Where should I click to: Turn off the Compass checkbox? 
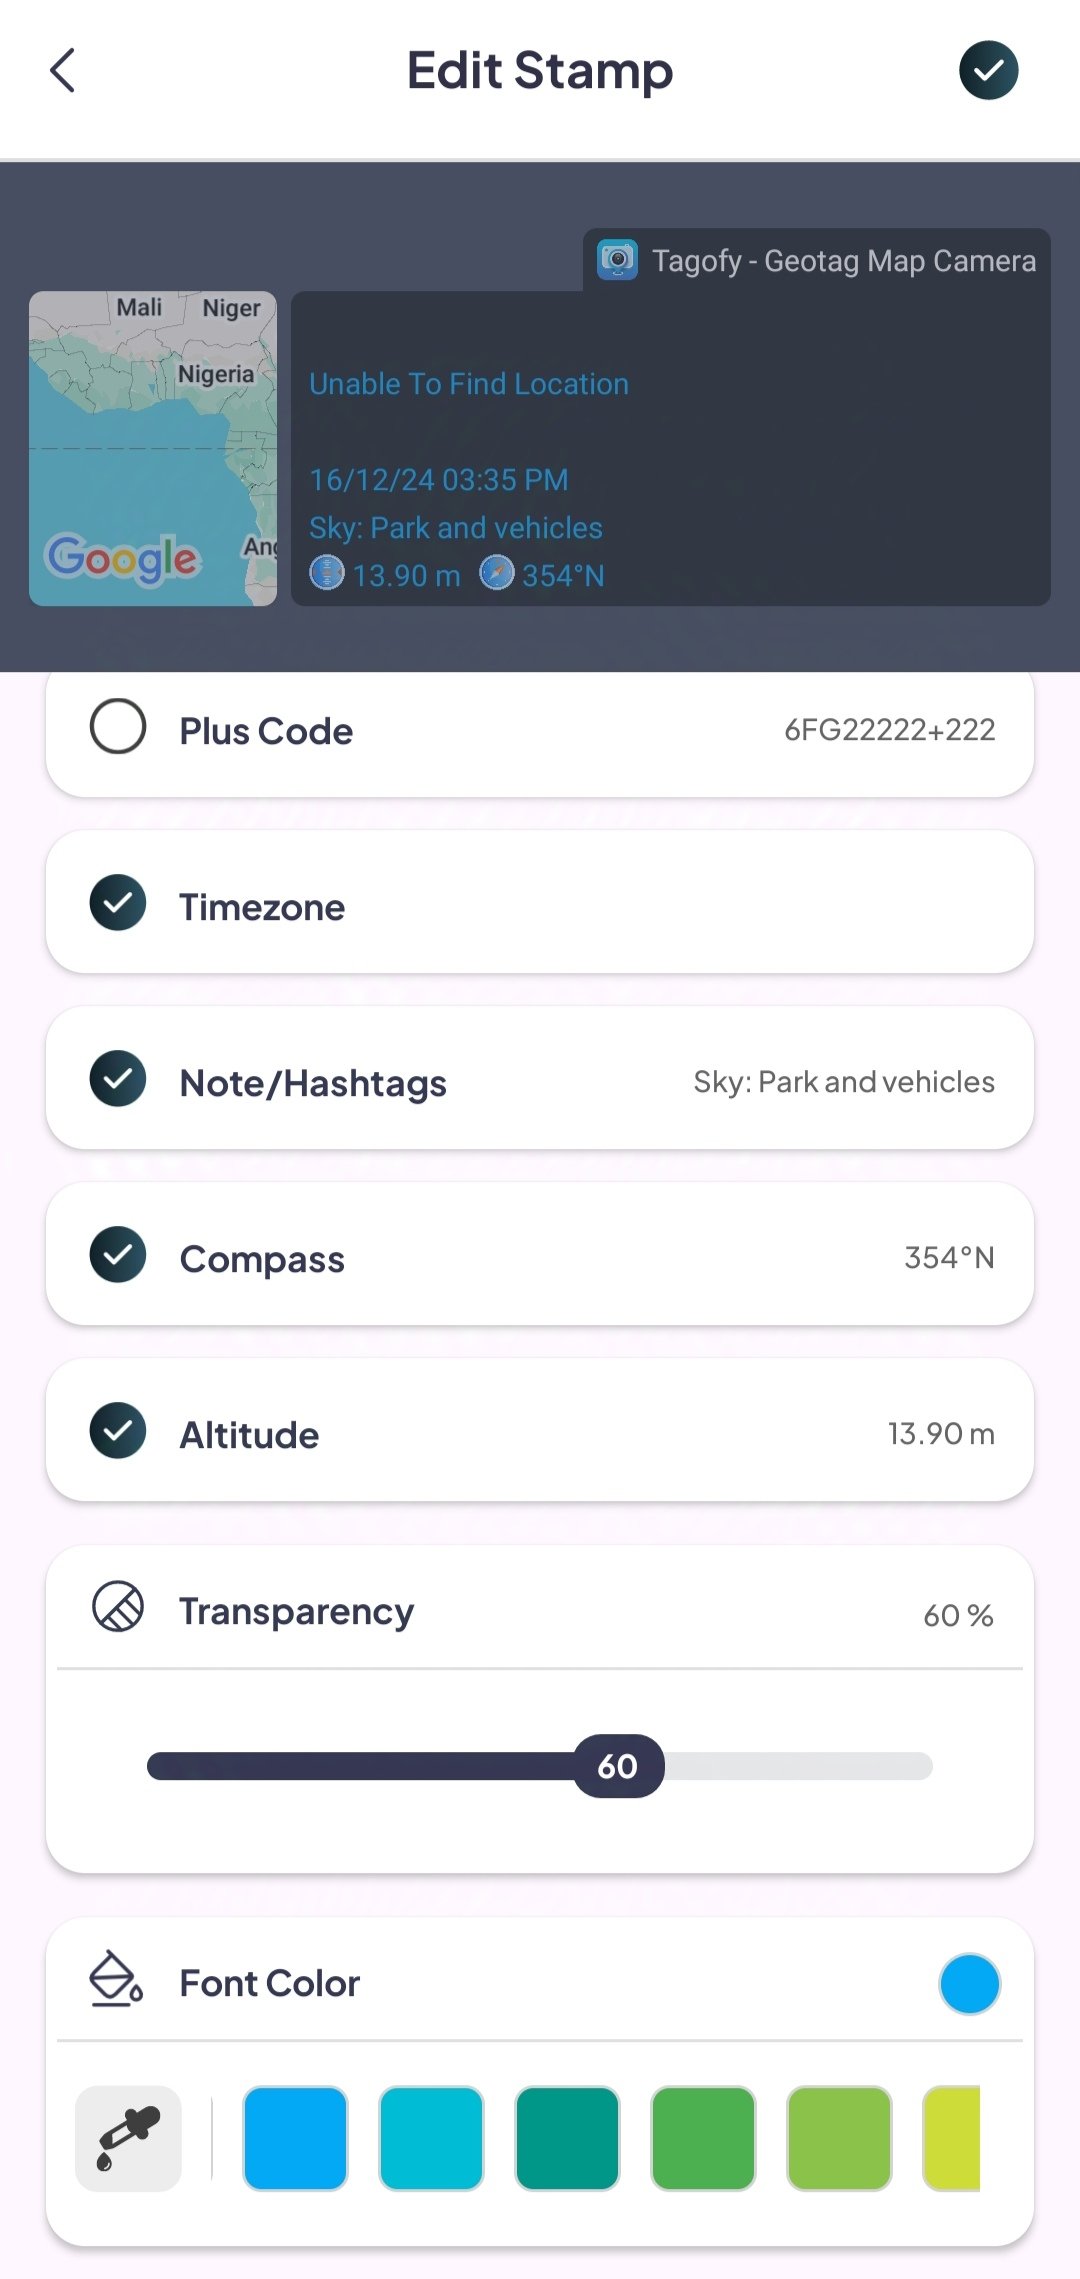(118, 1255)
